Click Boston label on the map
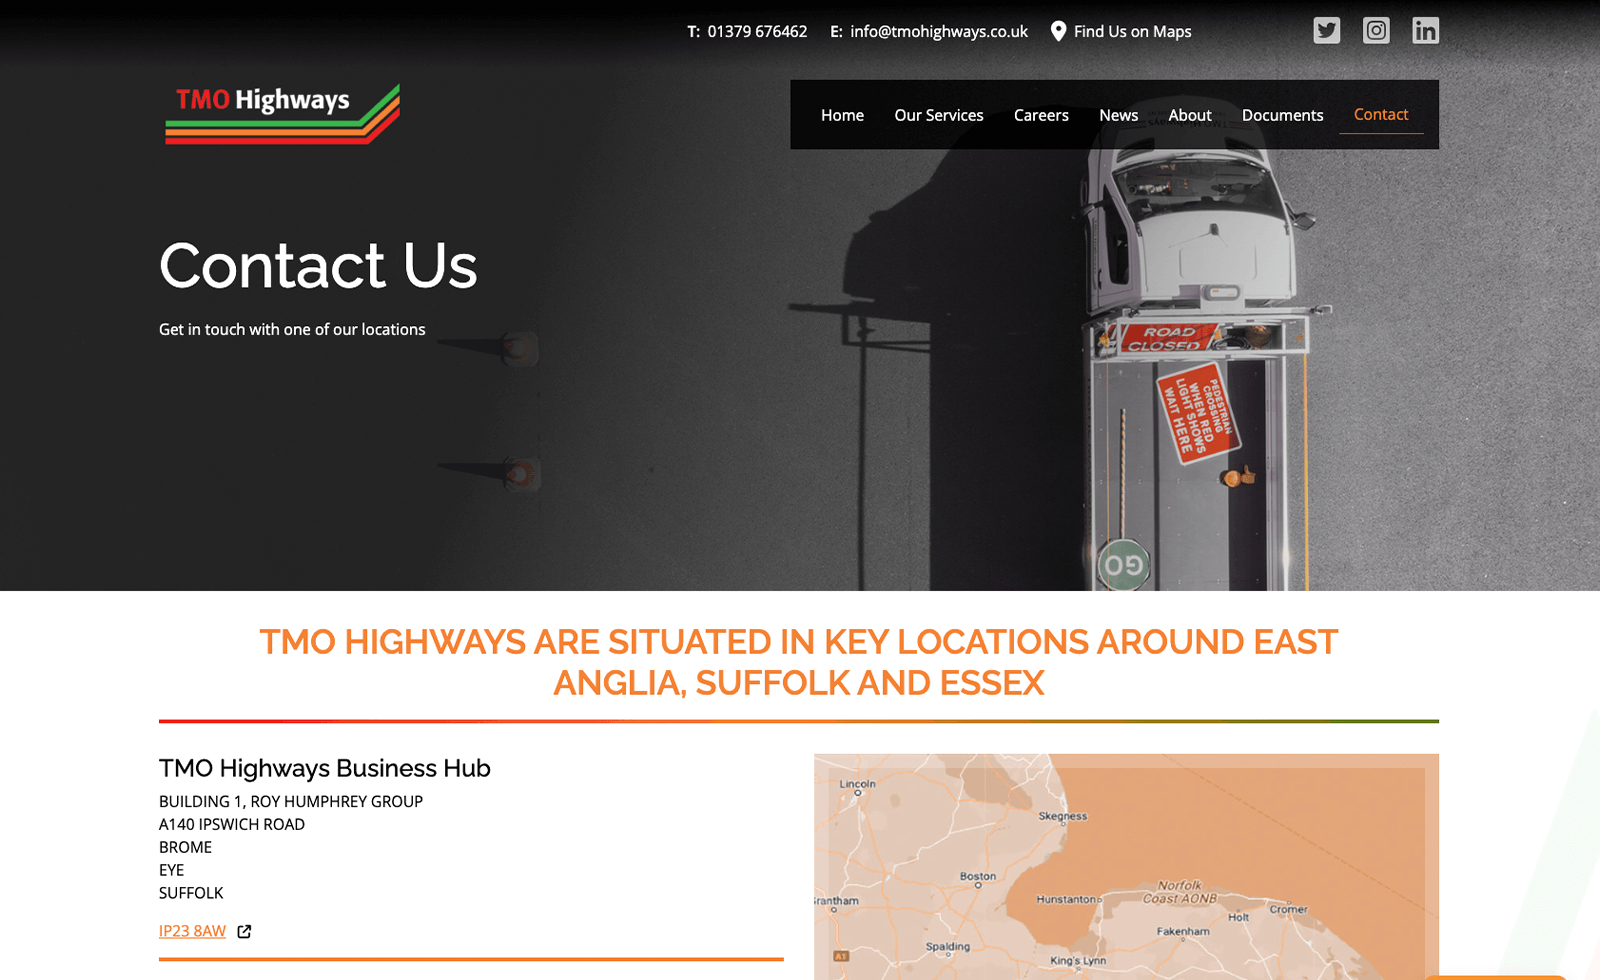The image size is (1600, 980). [x=978, y=876]
